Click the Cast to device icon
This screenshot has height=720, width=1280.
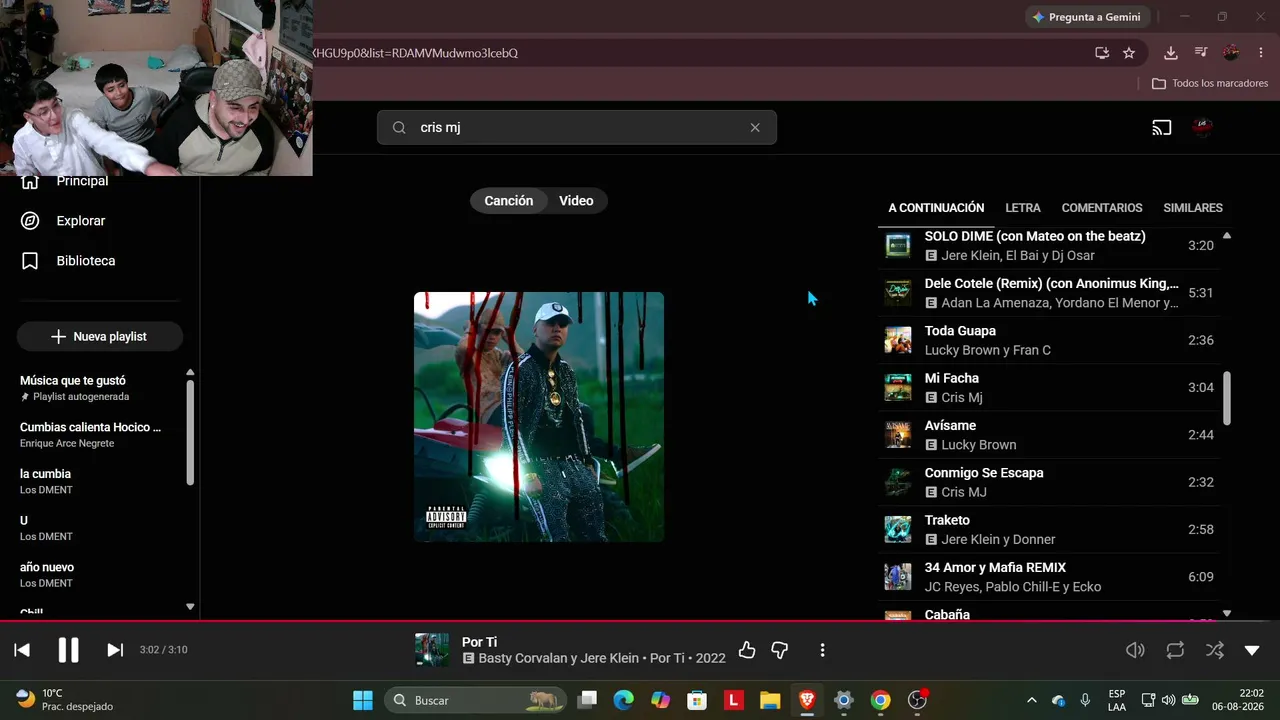1162,128
